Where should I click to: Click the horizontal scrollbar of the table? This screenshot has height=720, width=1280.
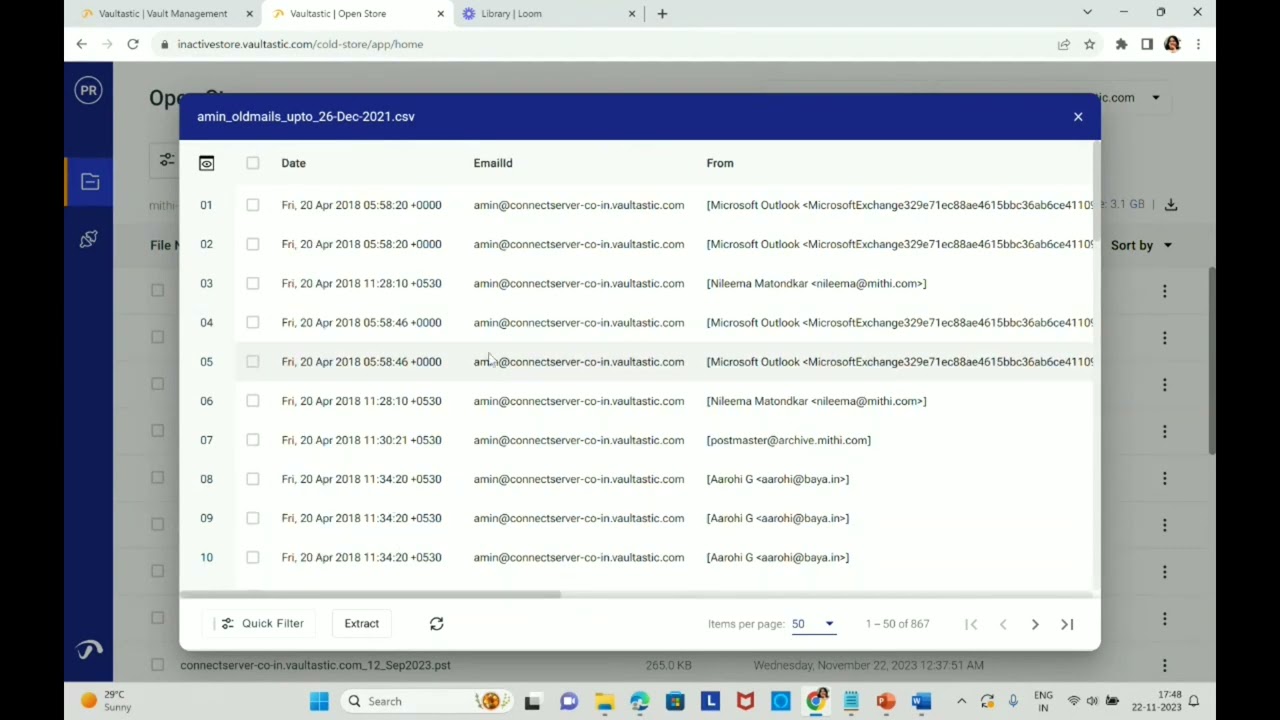tap(371, 594)
